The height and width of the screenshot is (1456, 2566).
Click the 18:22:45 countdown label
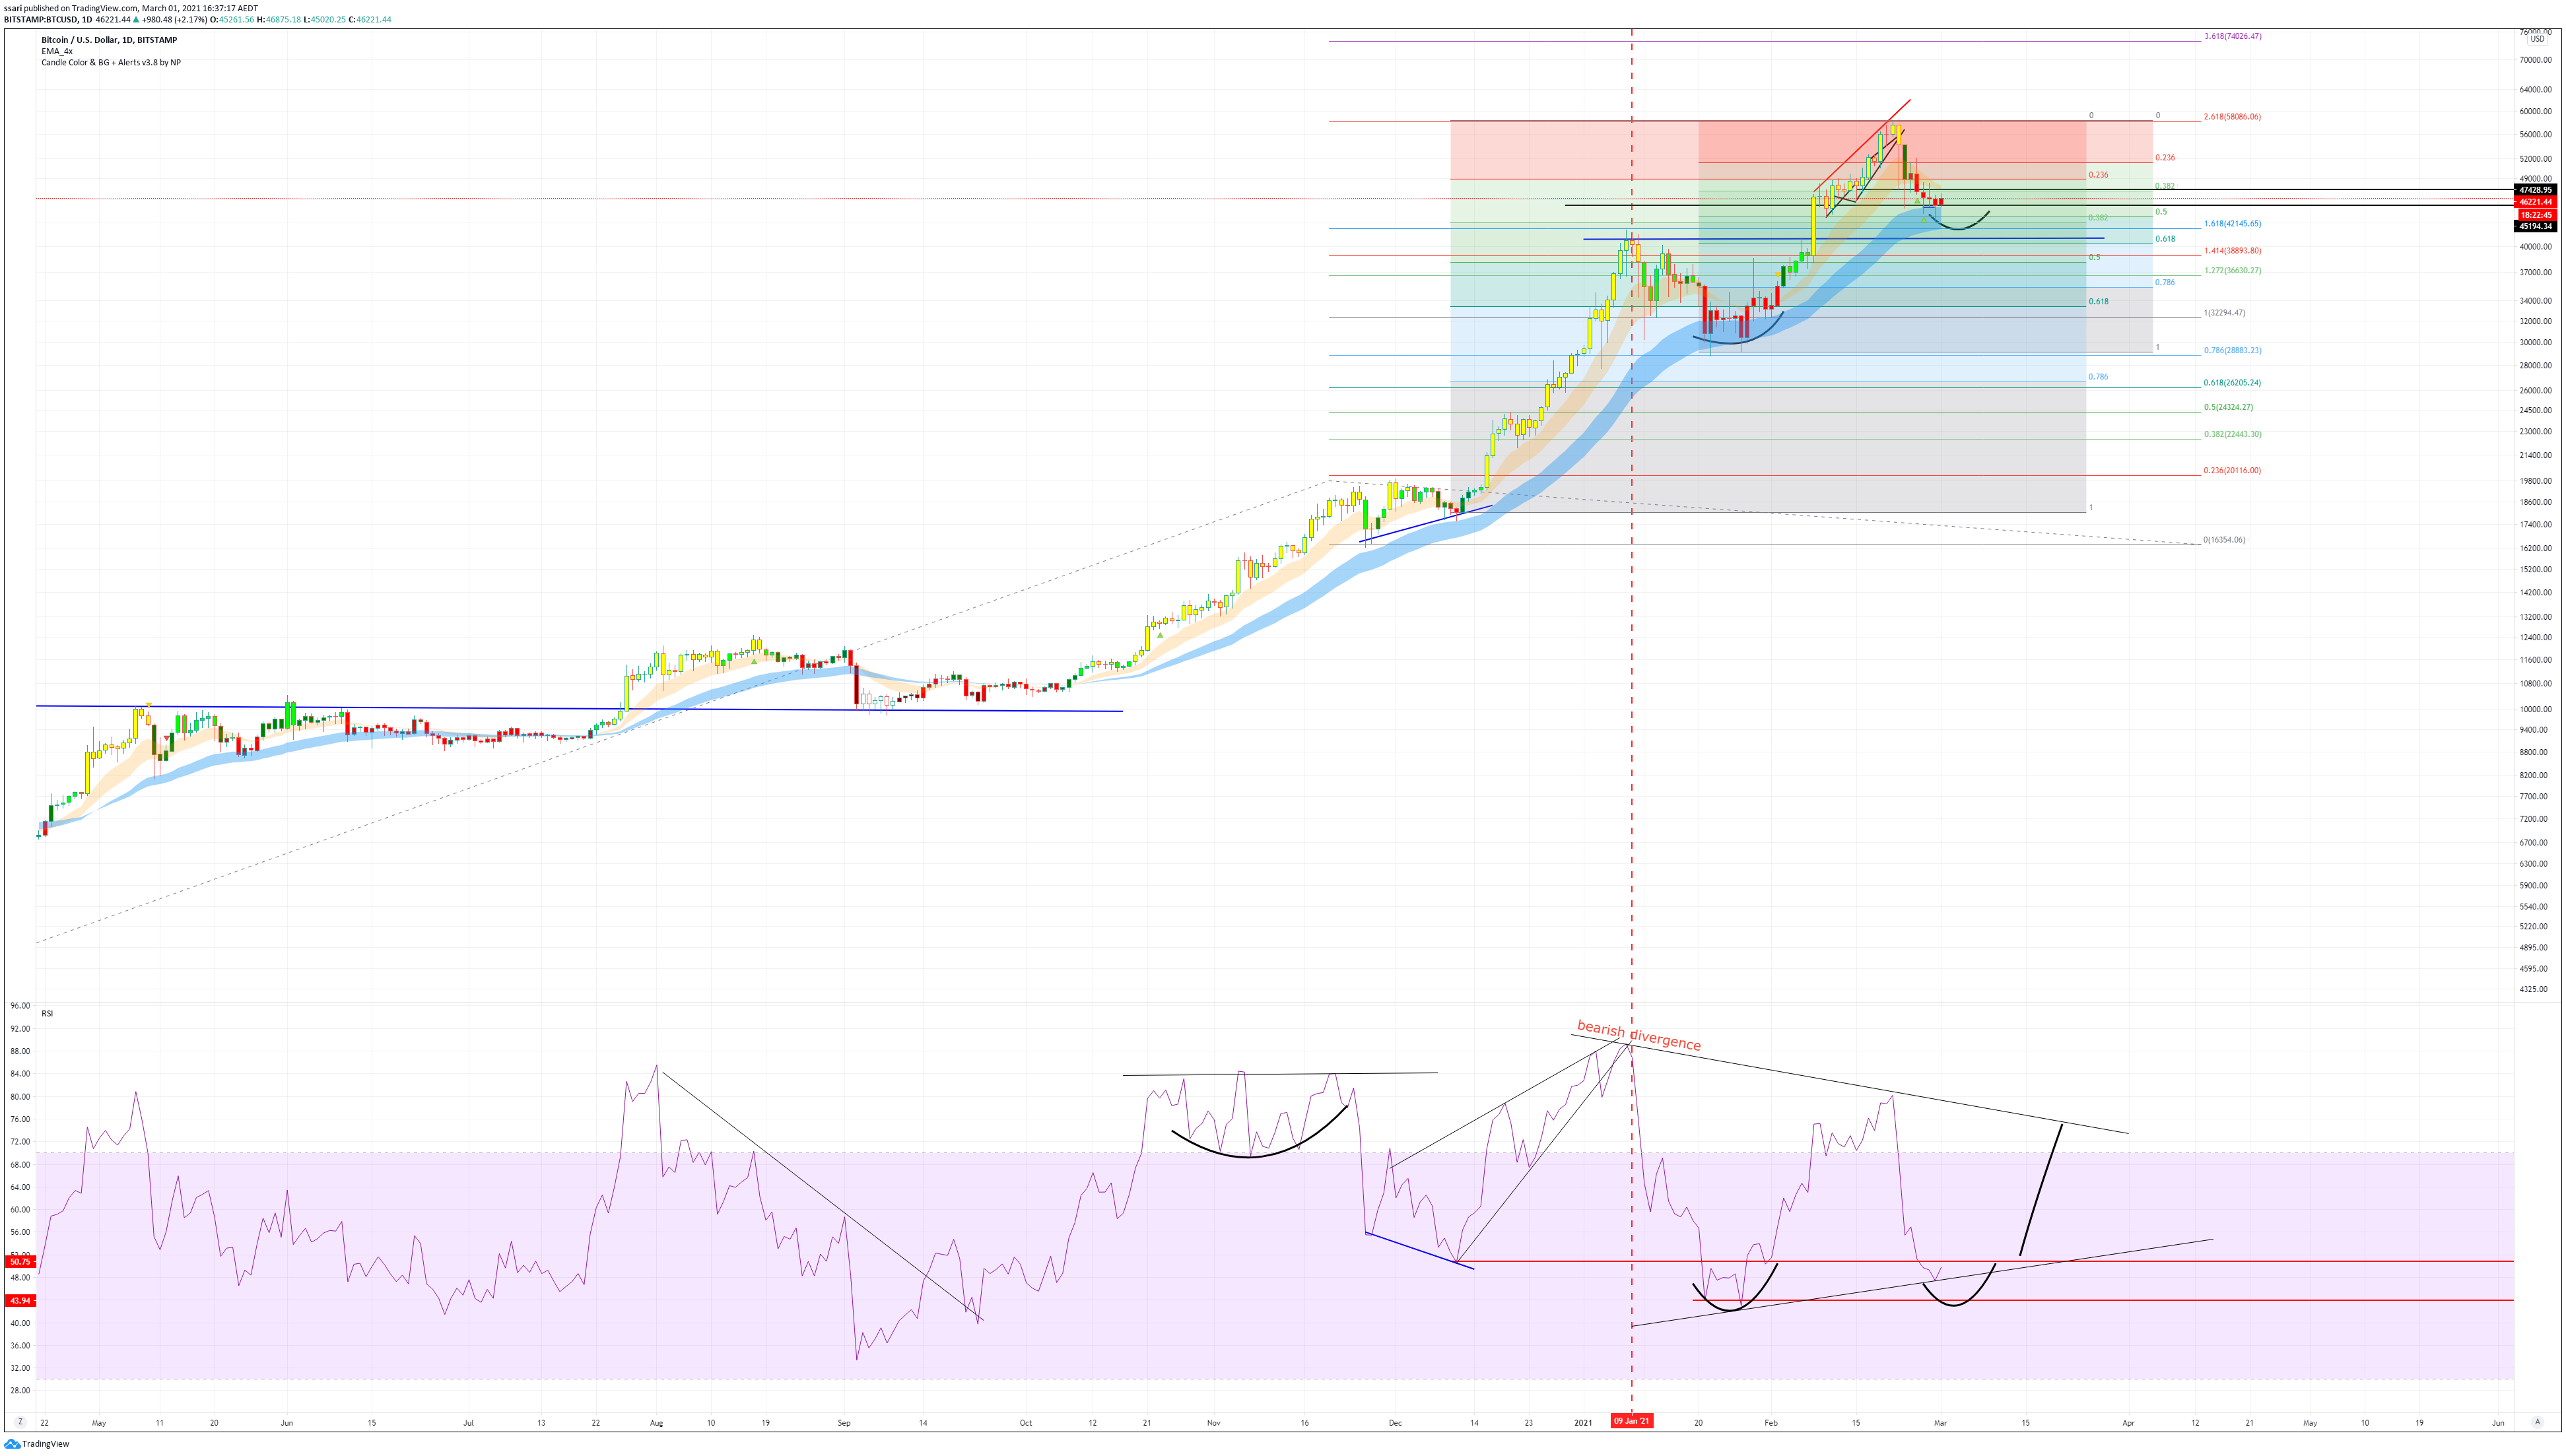click(x=2535, y=214)
